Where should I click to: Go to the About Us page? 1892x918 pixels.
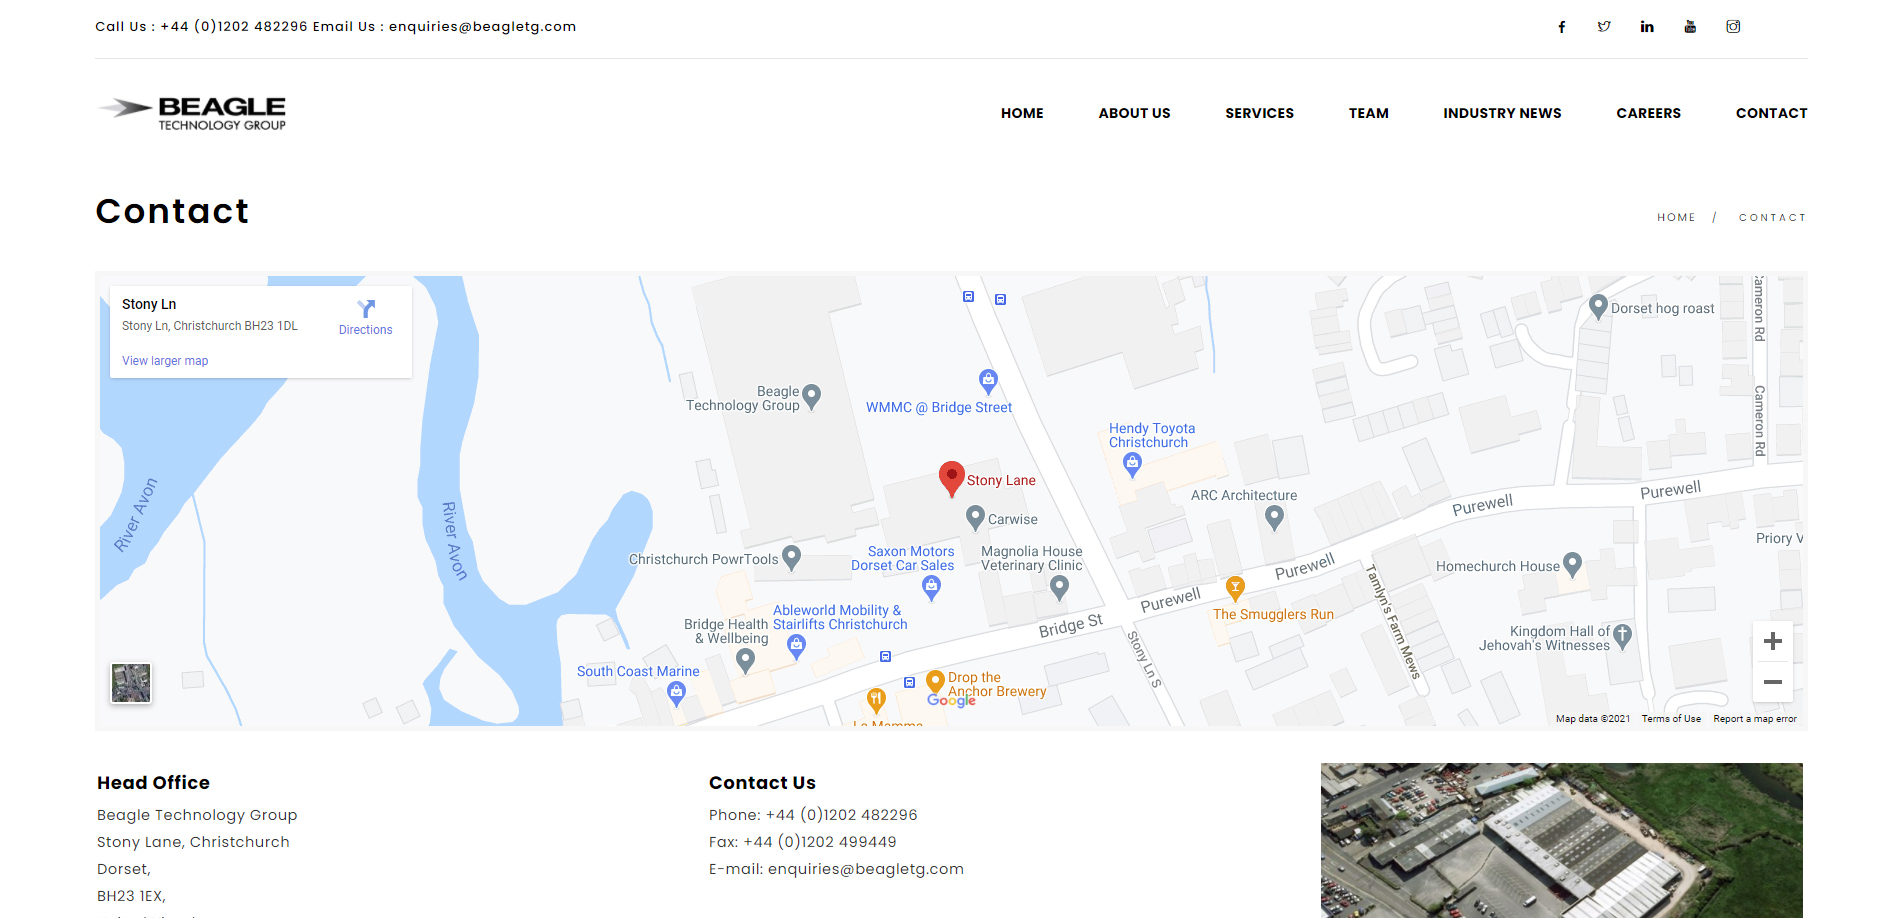[1134, 113]
